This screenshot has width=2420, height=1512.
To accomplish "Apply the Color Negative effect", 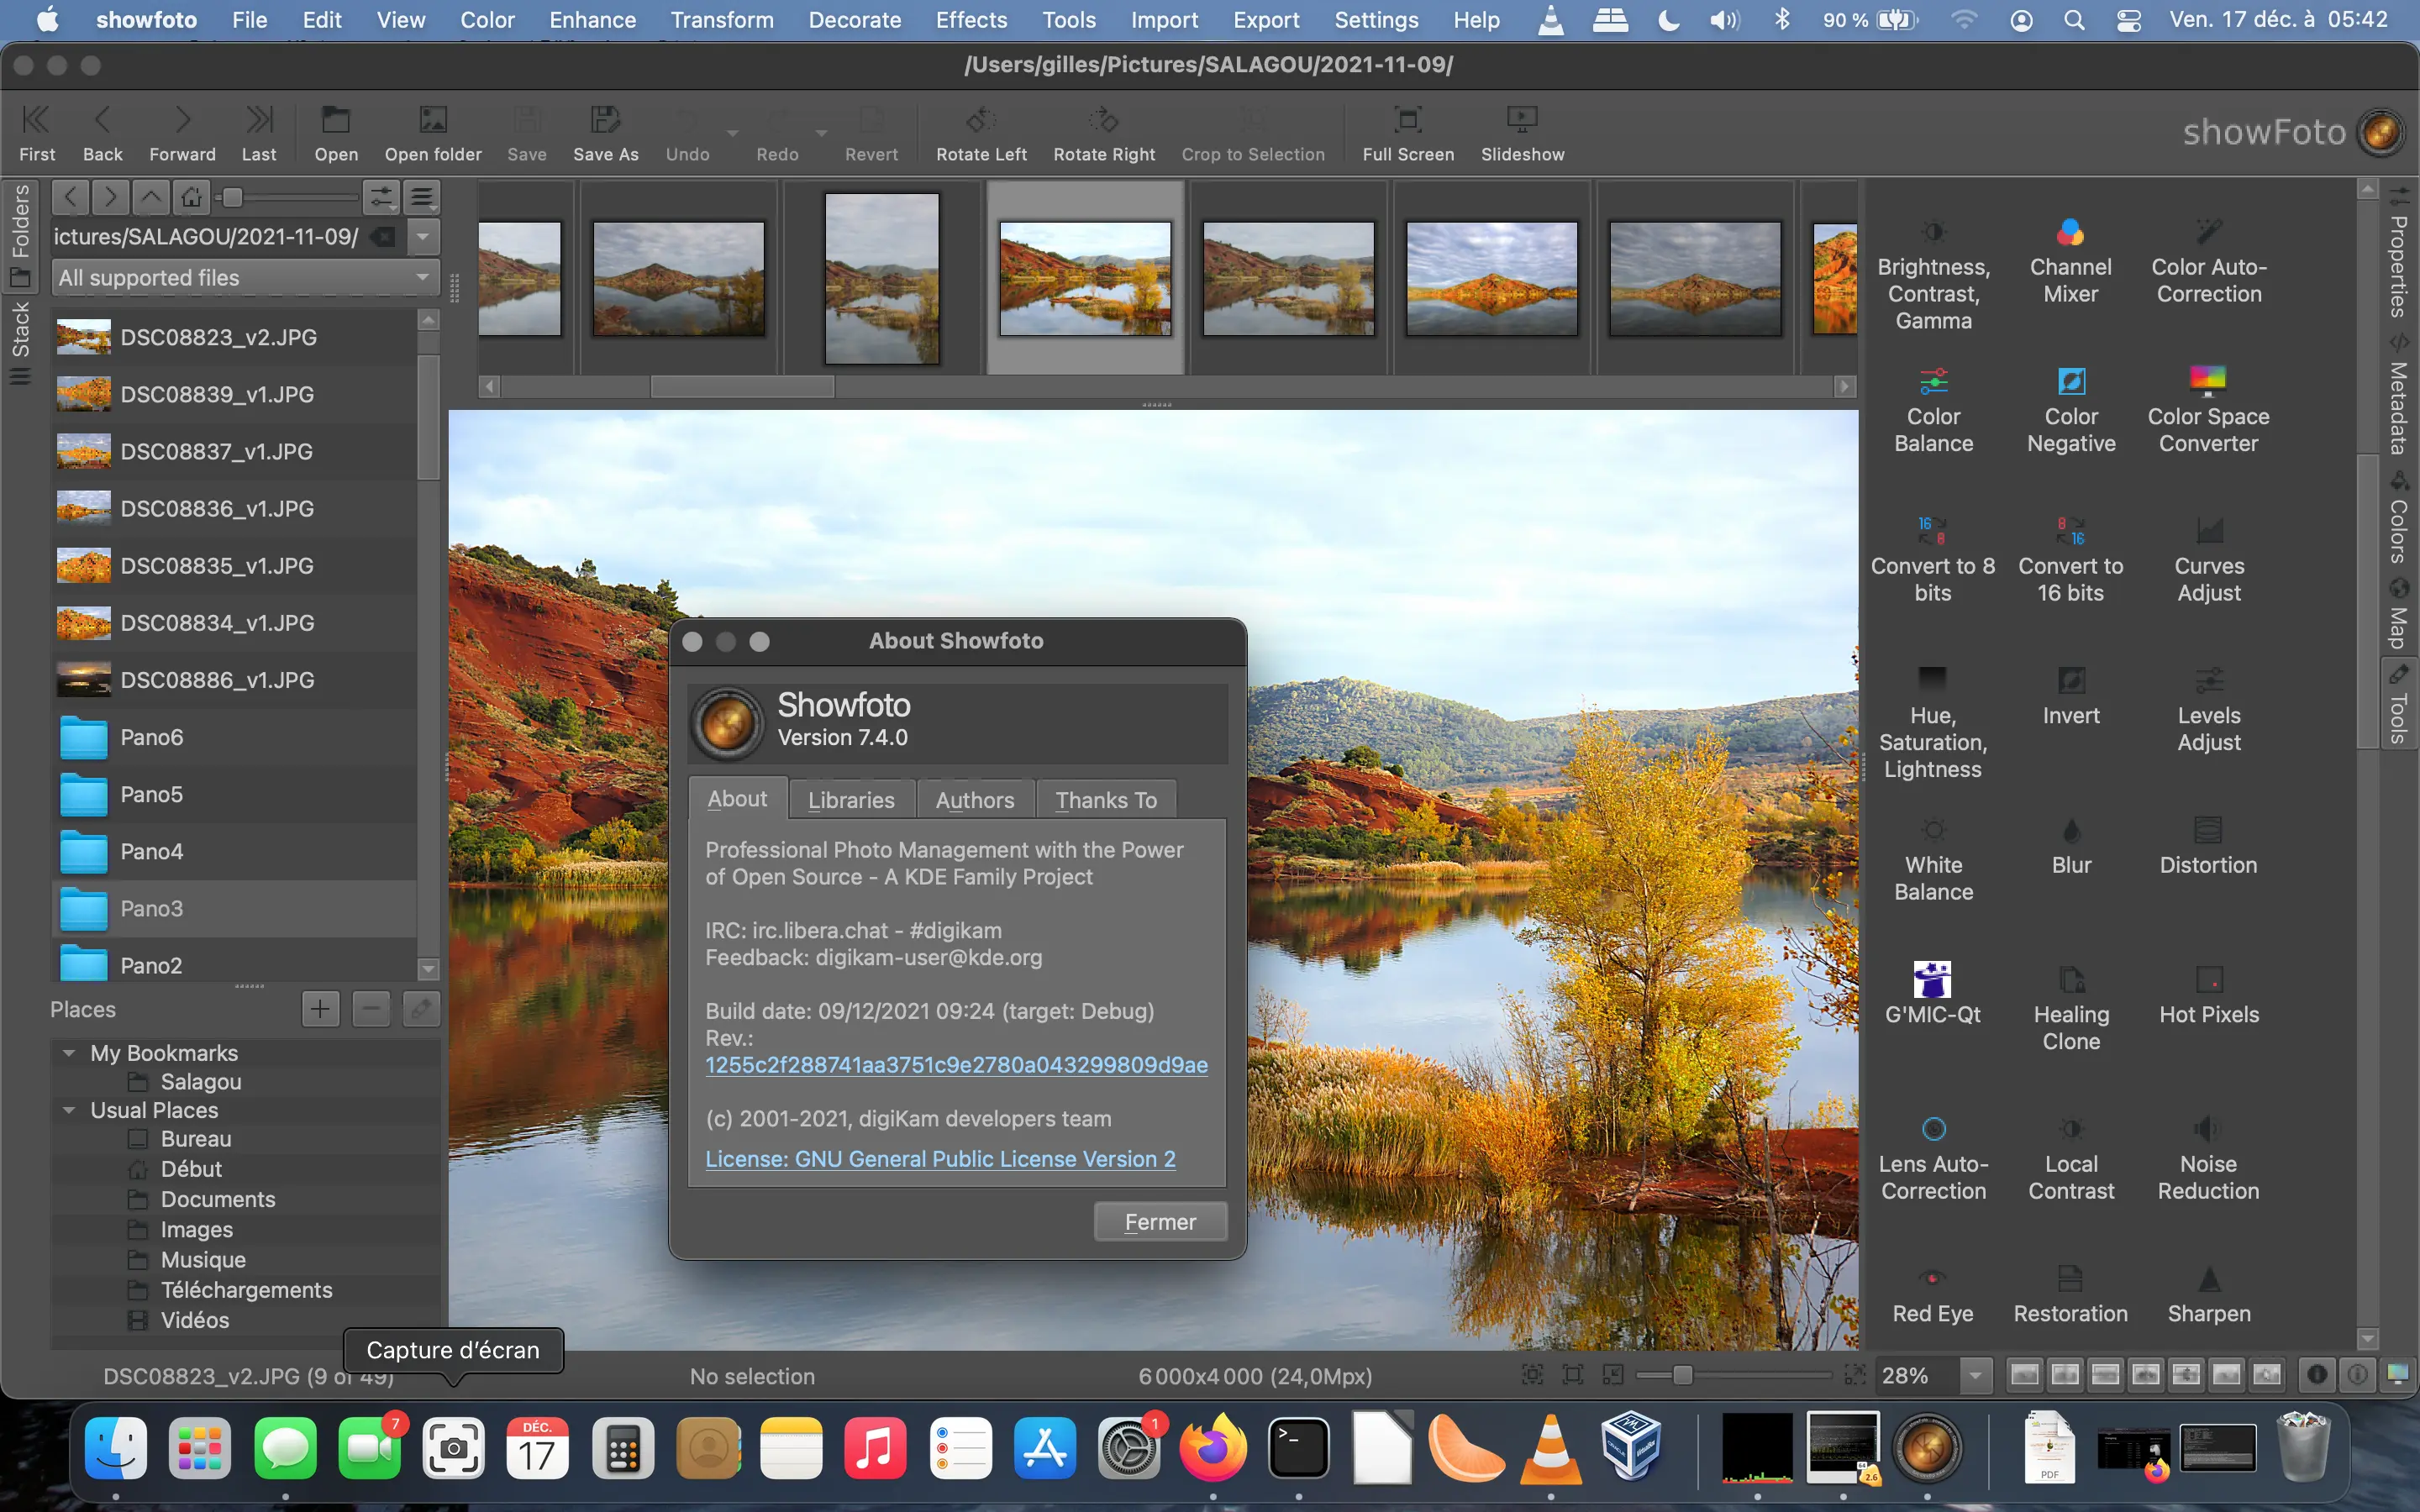I will point(2069,410).
